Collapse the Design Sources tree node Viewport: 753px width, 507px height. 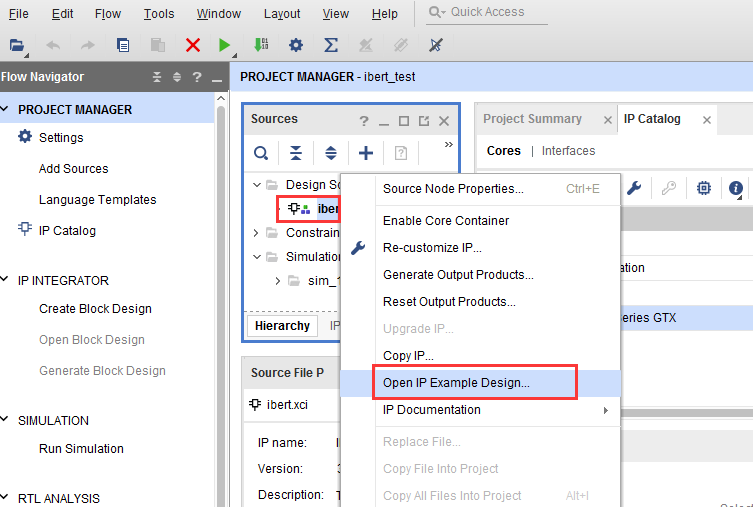(257, 185)
